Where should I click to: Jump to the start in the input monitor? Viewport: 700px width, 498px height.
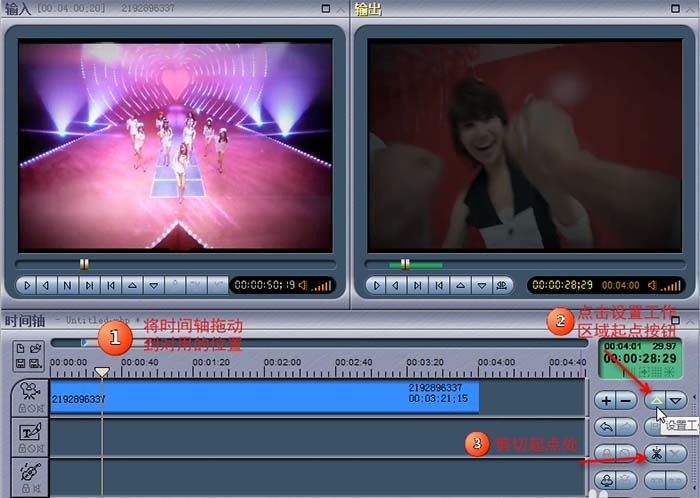(111, 285)
